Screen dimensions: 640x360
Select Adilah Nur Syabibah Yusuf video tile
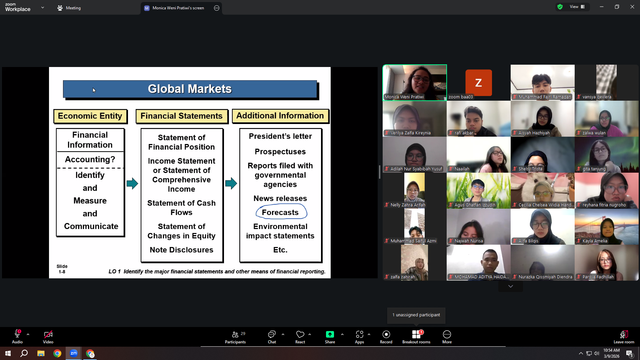[x=414, y=155]
